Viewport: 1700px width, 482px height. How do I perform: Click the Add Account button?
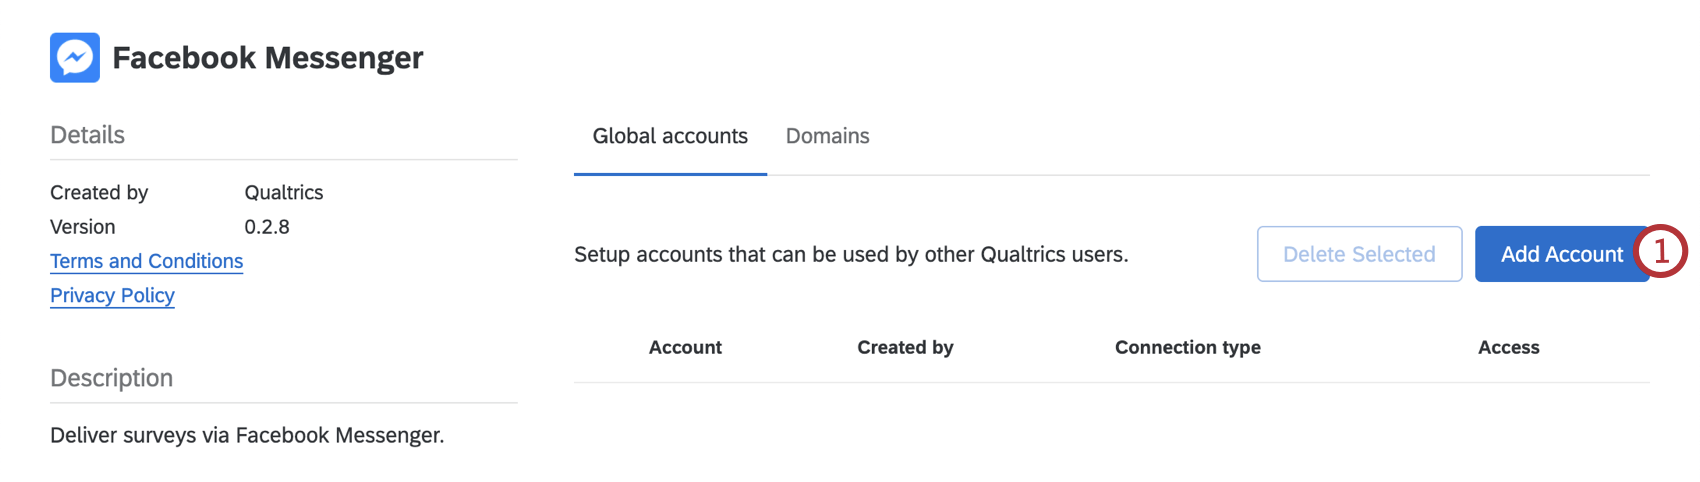(1561, 254)
